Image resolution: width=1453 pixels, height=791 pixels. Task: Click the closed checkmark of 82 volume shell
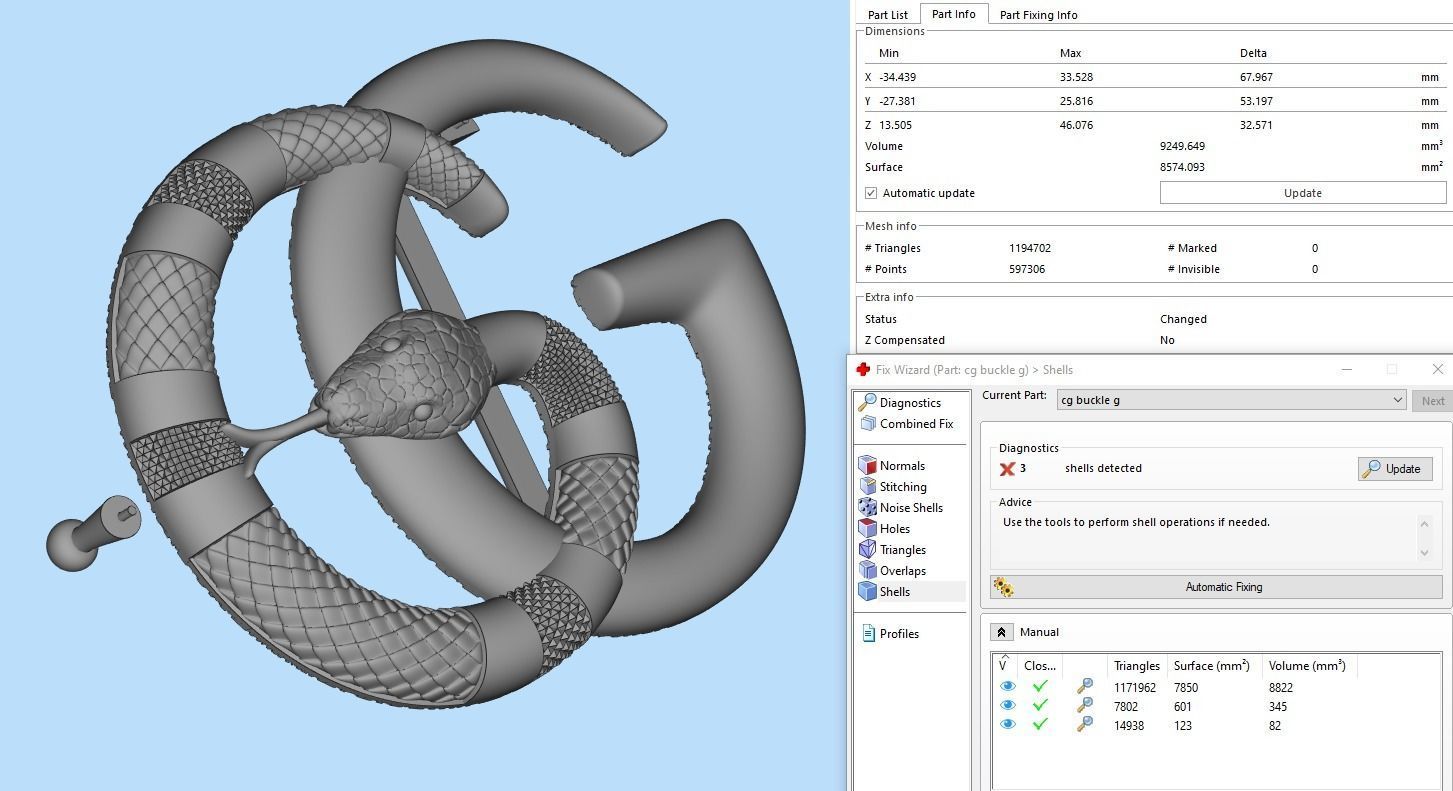coord(1040,725)
